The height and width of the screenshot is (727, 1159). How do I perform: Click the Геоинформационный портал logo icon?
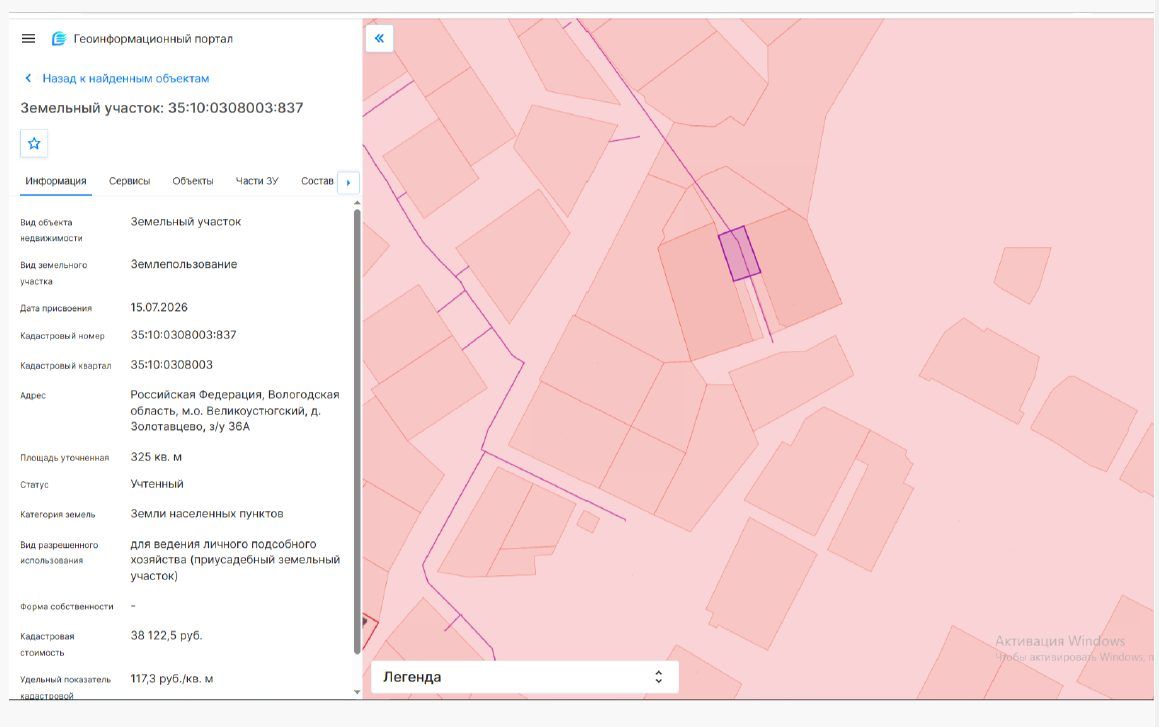(x=58, y=38)
